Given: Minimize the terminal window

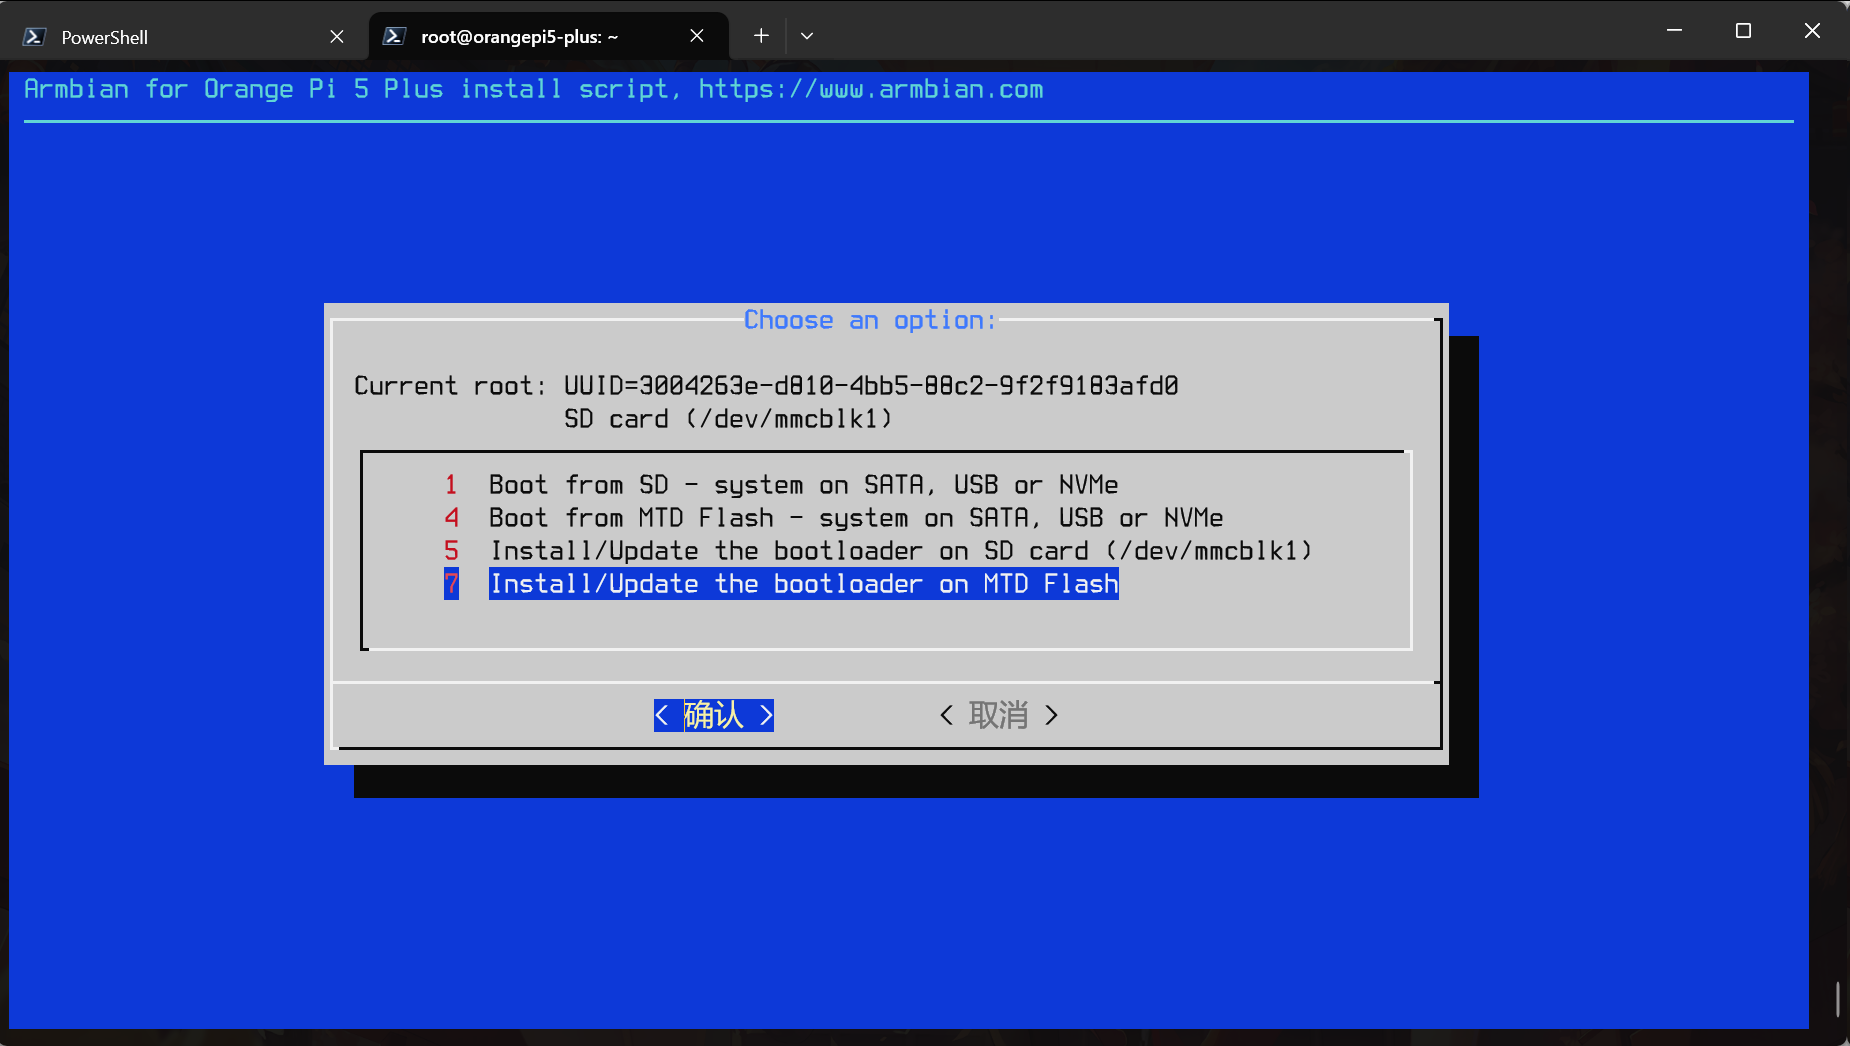Looking at the screenshot, I should coord(1674,31).
